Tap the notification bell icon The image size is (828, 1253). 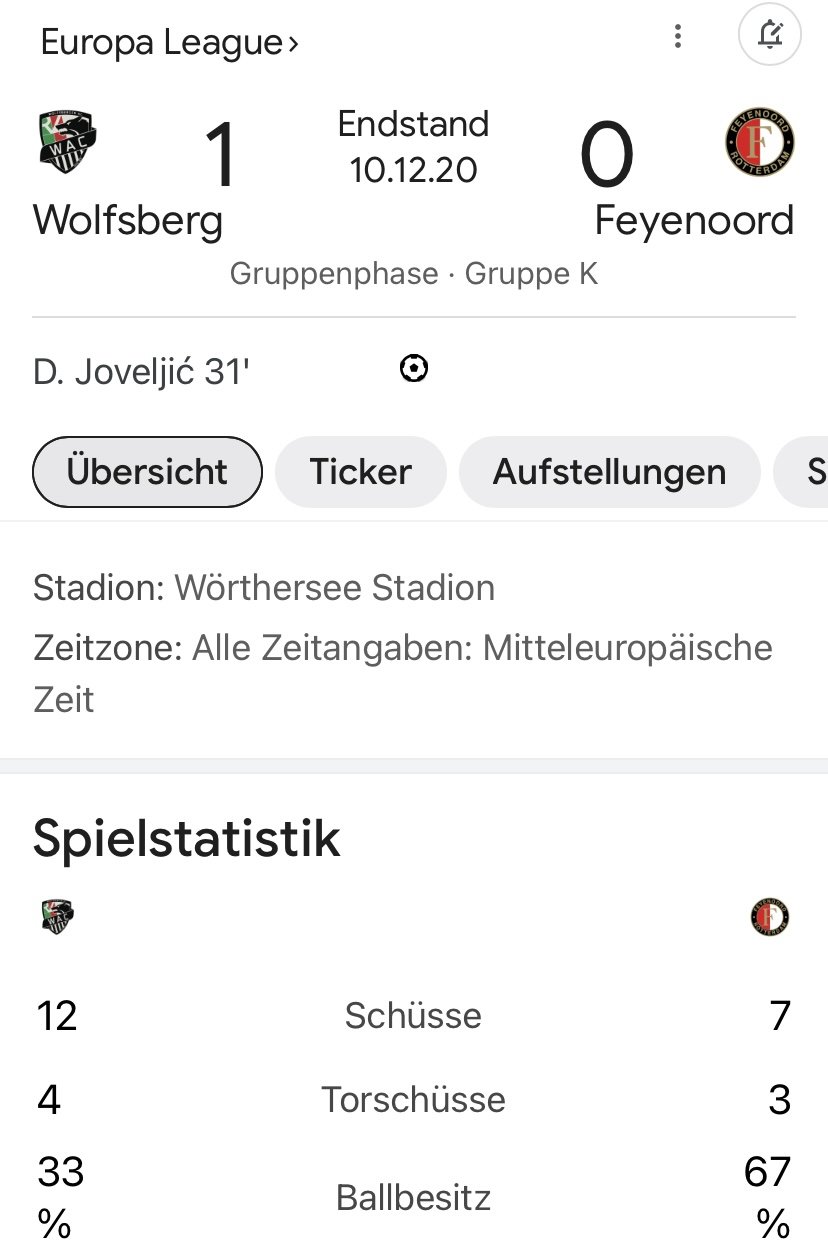(769, 37)
